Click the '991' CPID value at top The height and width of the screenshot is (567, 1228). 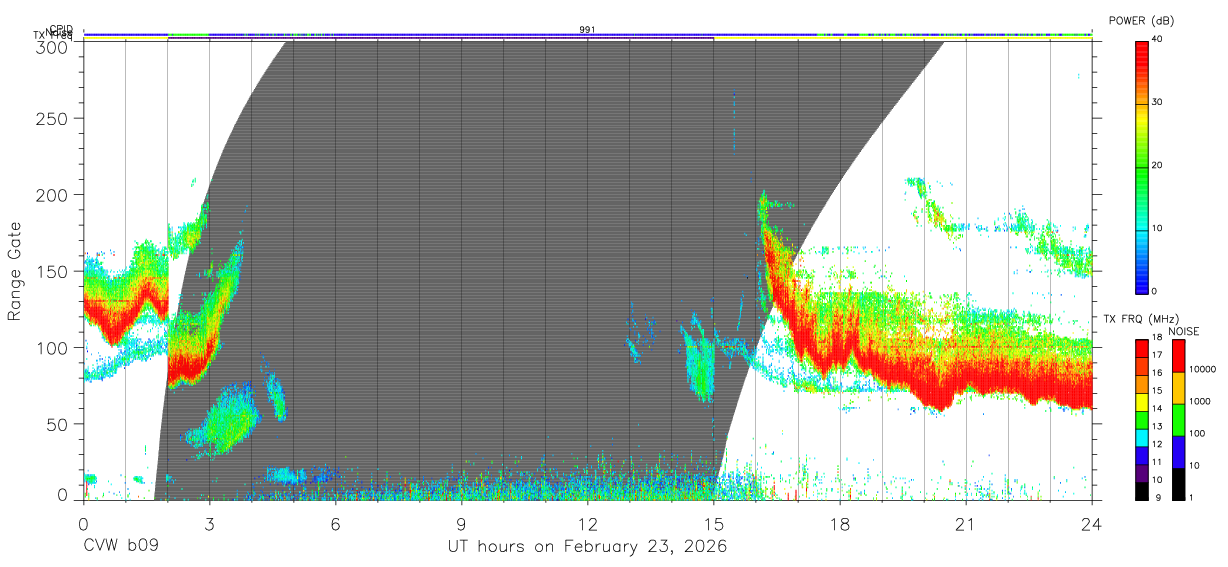(587, 30)
